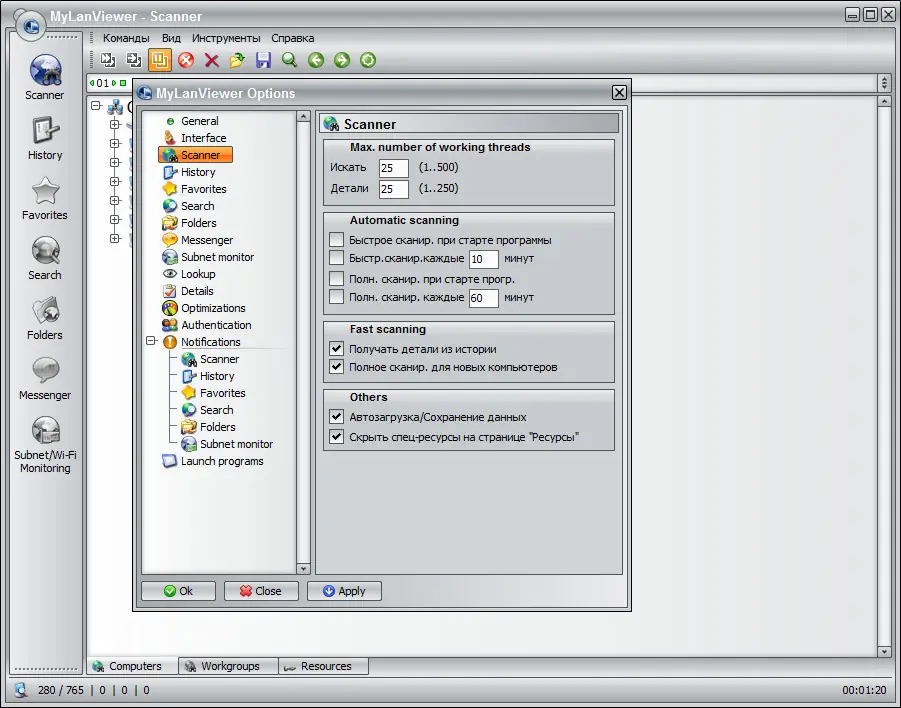Screen dimensions: 901x708
Task: Click the highlighted orange scan toolbar icon
Action: click(x=160, y=60)
